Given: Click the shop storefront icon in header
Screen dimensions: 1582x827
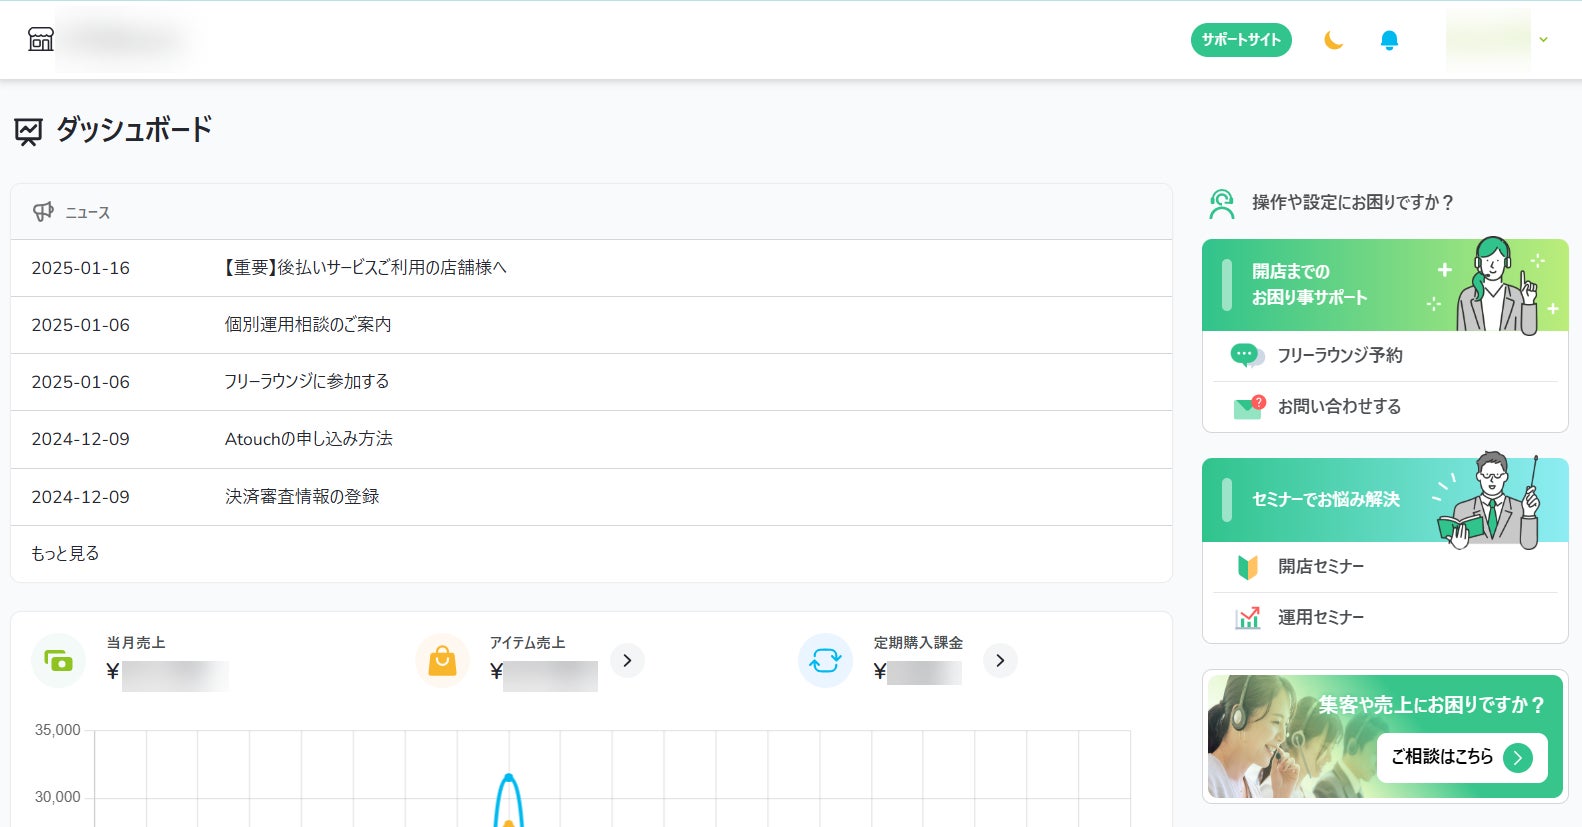Looking at the screenshot, I should (41, 39).
